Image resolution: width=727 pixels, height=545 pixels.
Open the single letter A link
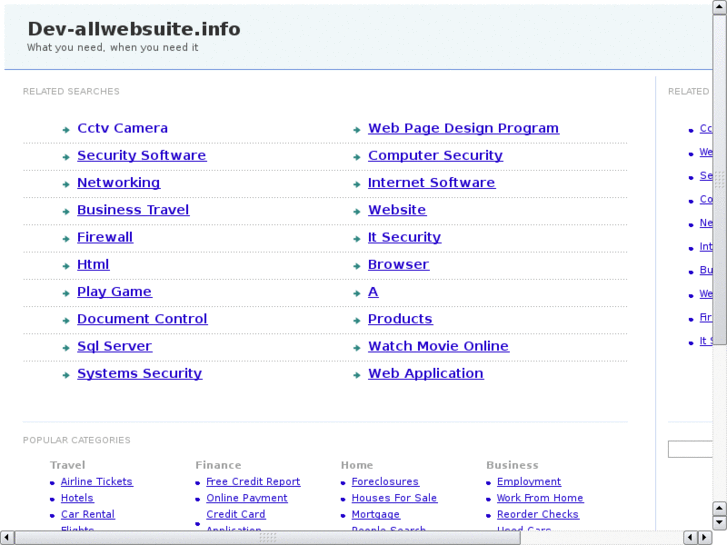[373, 292]
